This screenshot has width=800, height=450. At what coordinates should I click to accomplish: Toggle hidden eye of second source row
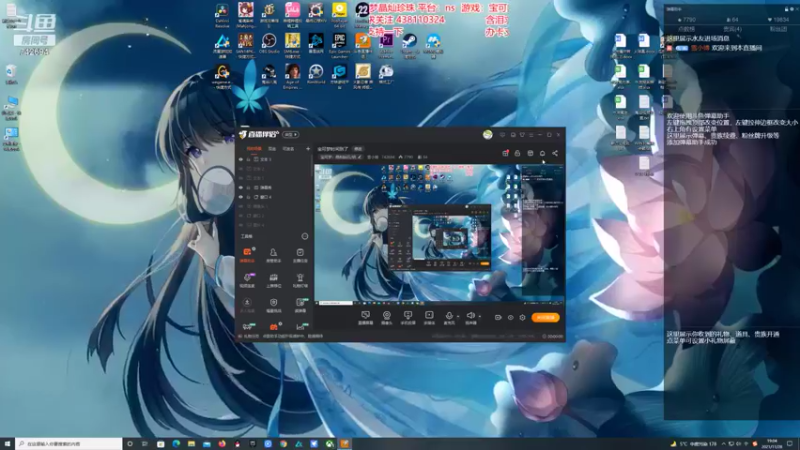pyautogui.click(x=241, y=169)
